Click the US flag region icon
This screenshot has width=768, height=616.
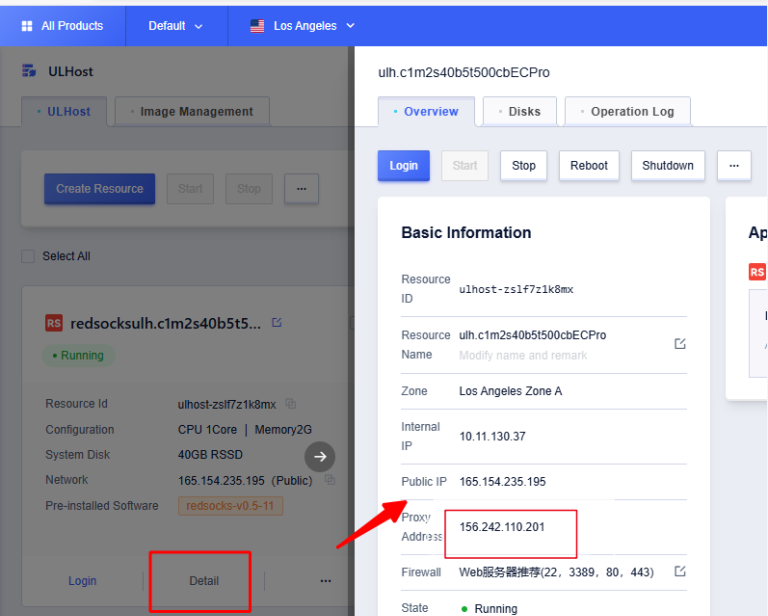coord(257,26)
